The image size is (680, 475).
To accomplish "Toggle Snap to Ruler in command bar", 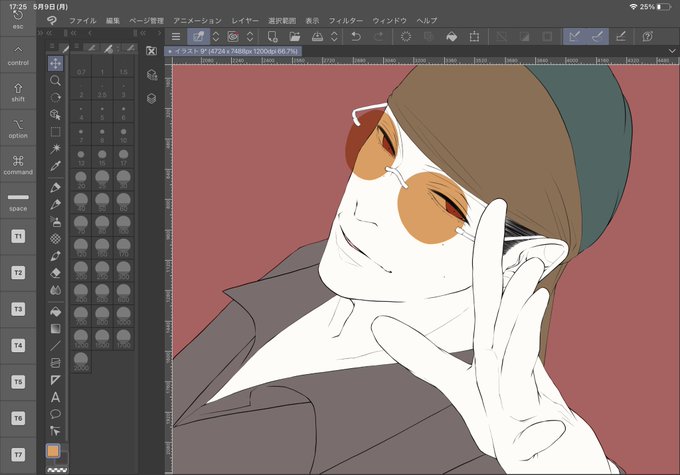I will click(575, 36).
